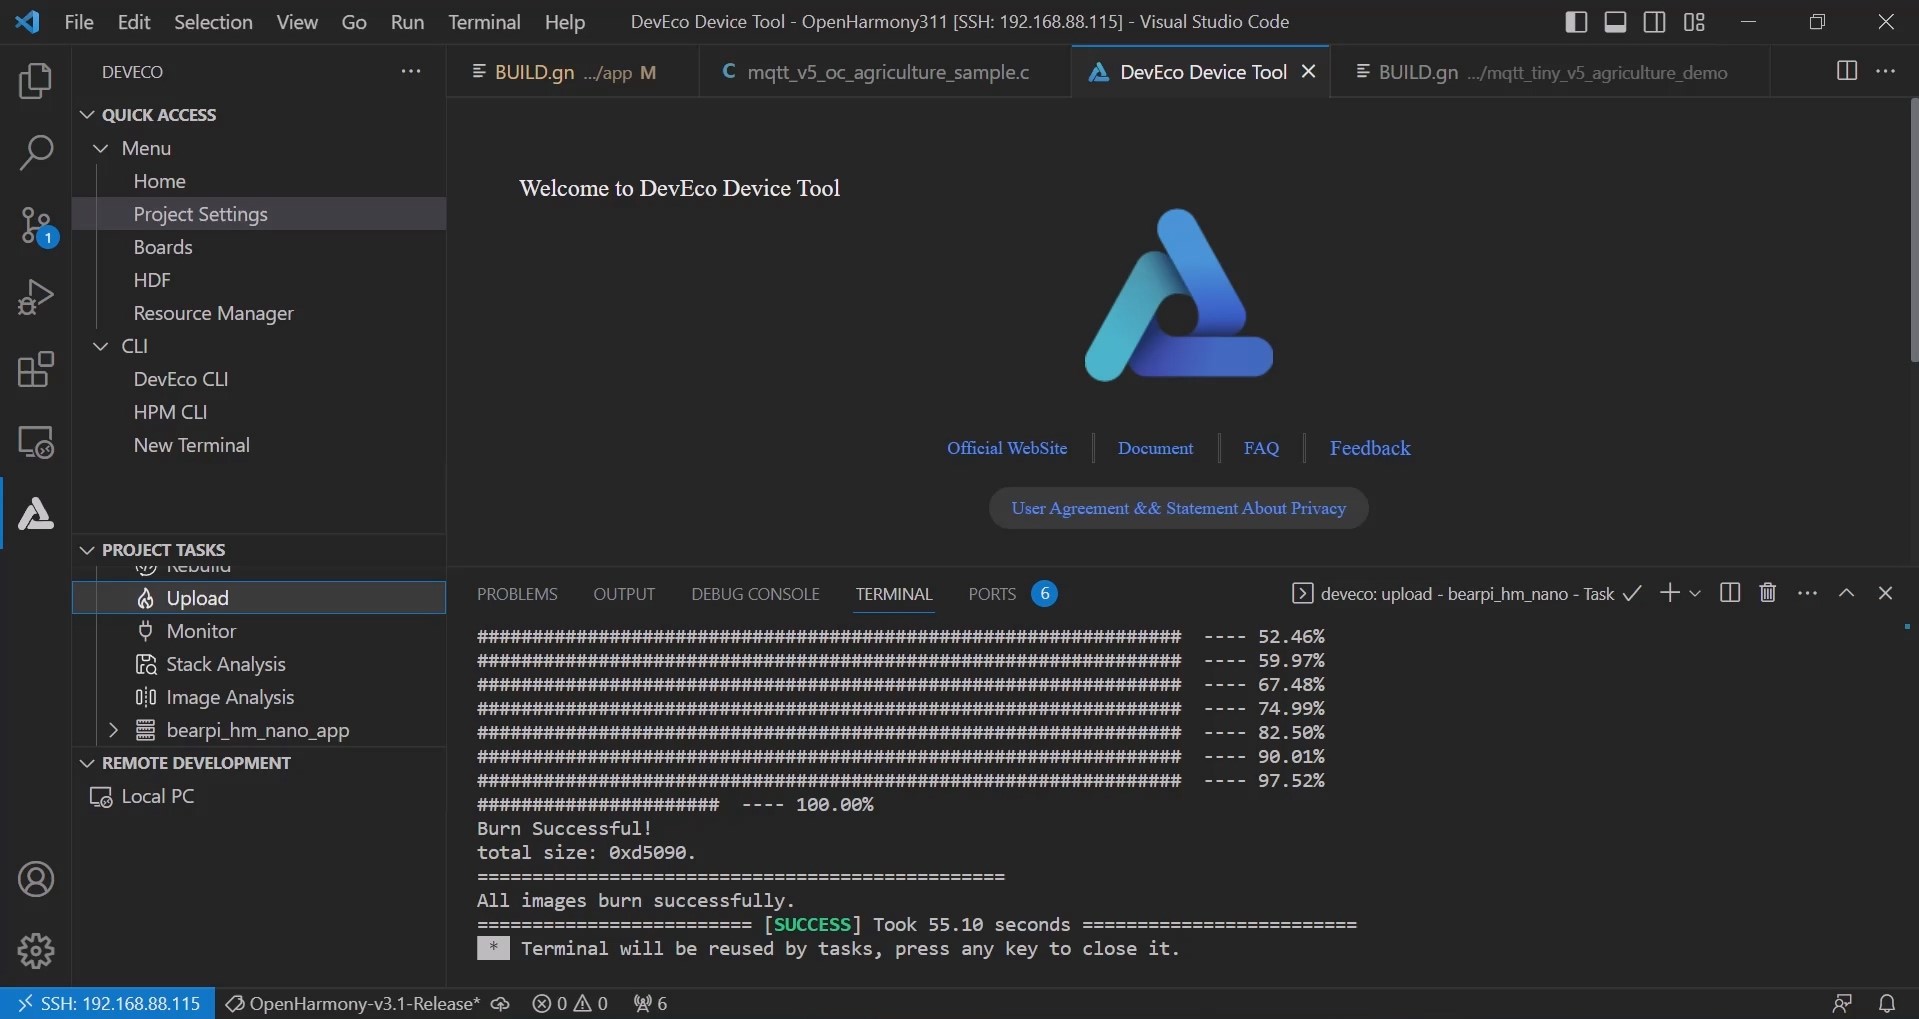Open User Agreement and Privacy Statement

point(1178,508)
